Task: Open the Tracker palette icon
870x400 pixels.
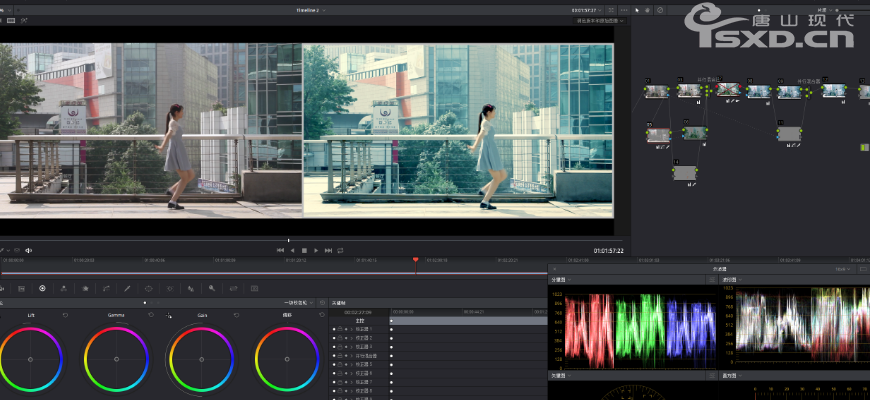Action: click(x=169, y=288)
